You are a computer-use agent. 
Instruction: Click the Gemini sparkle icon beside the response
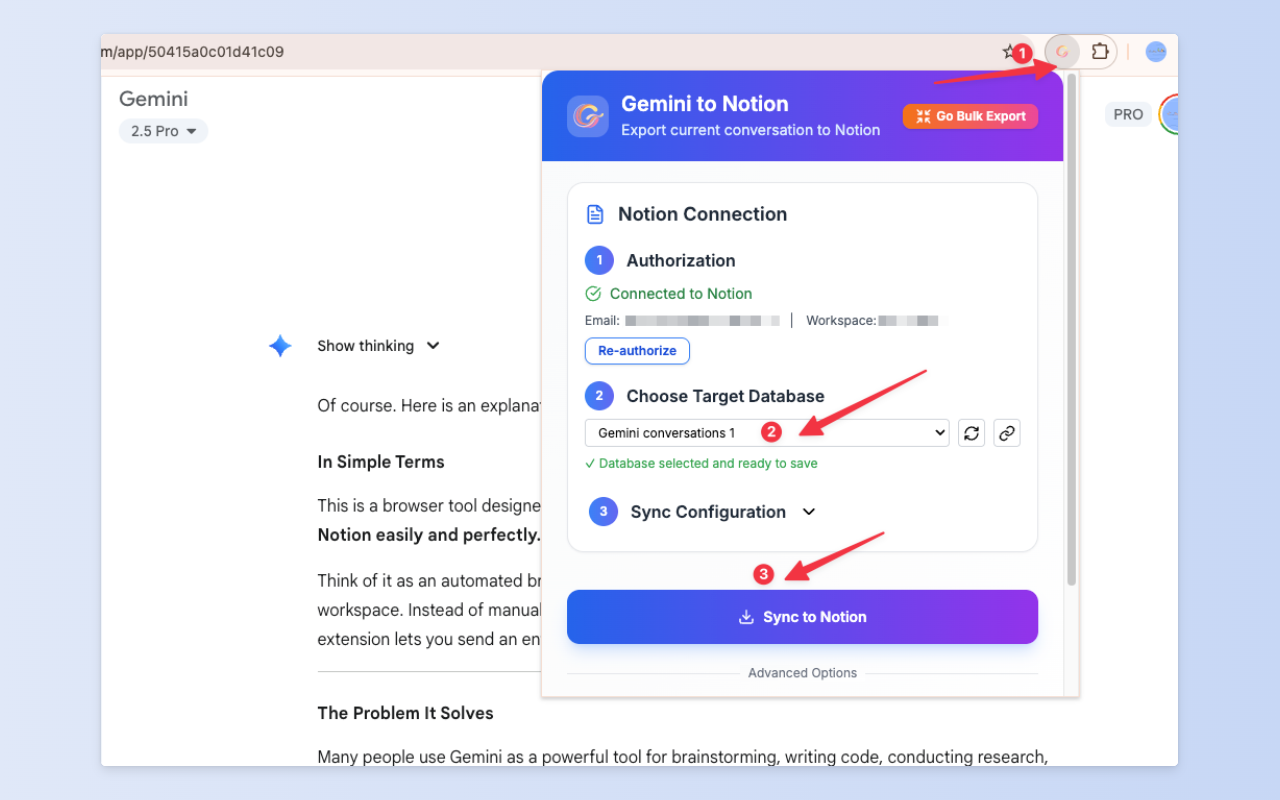(x=280, y=345)
